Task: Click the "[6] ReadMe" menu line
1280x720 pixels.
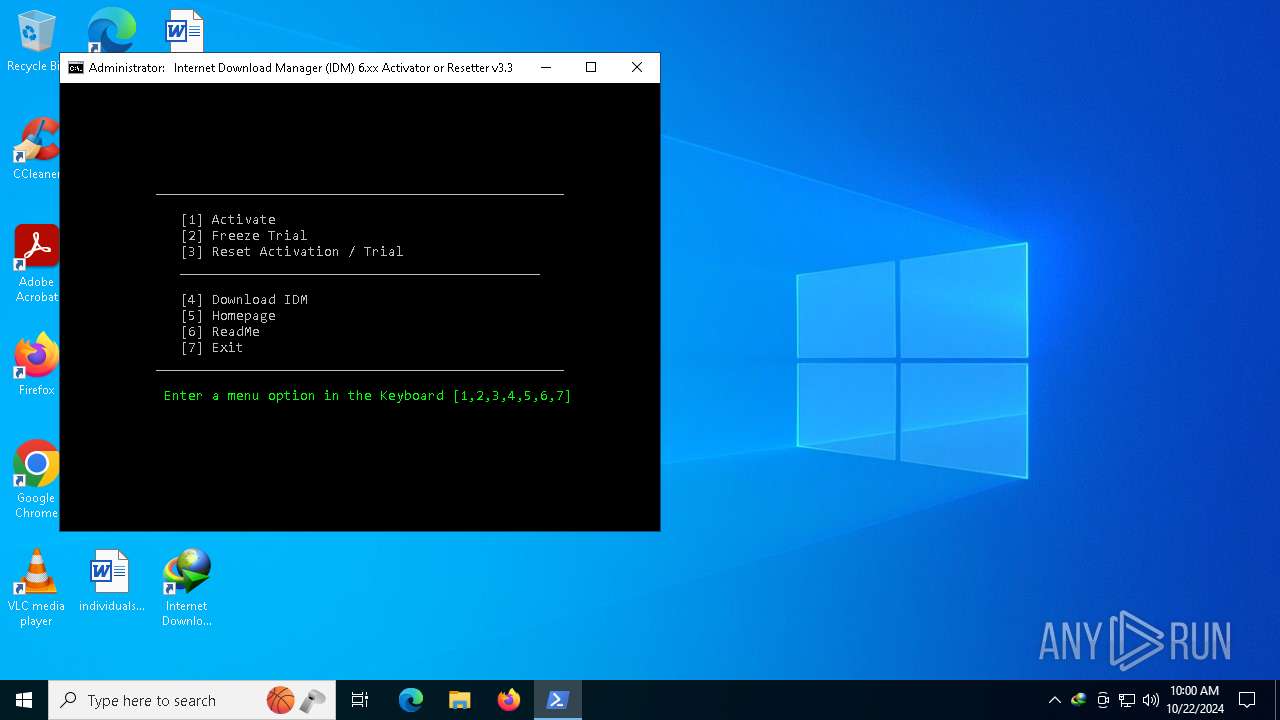Action: coord(220,332)
